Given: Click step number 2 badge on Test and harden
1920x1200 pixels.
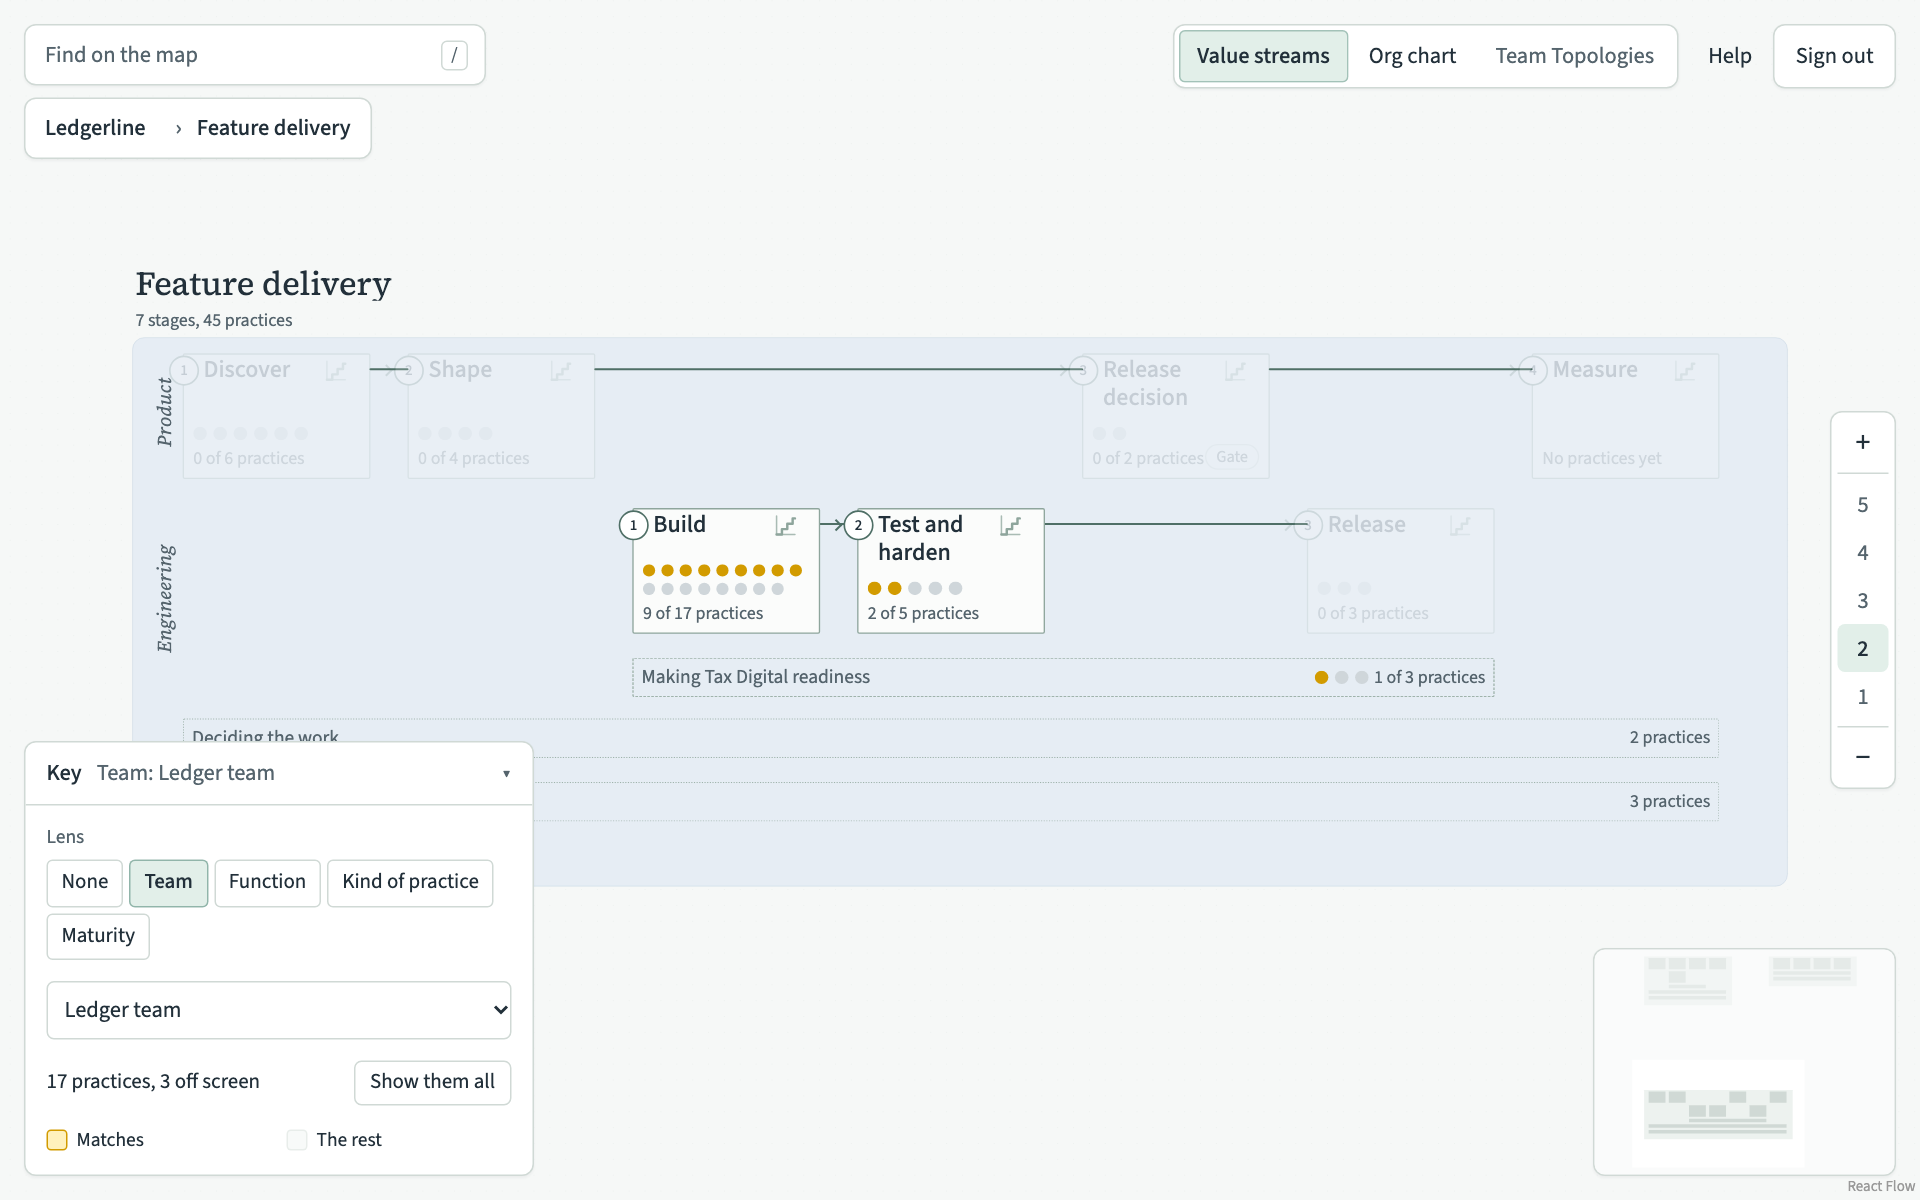Looking at the screenshot, I should click(858, 525).
